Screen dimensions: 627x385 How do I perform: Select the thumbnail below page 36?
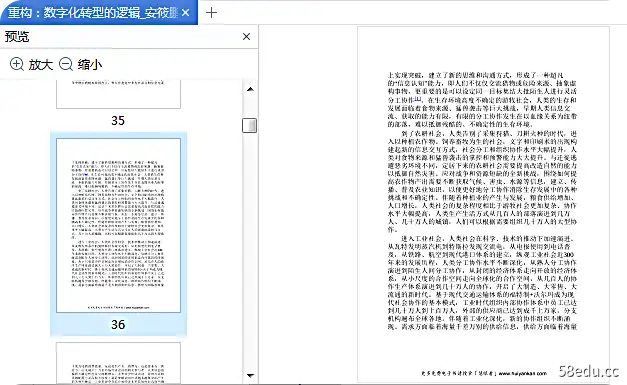tap(118, 363)
